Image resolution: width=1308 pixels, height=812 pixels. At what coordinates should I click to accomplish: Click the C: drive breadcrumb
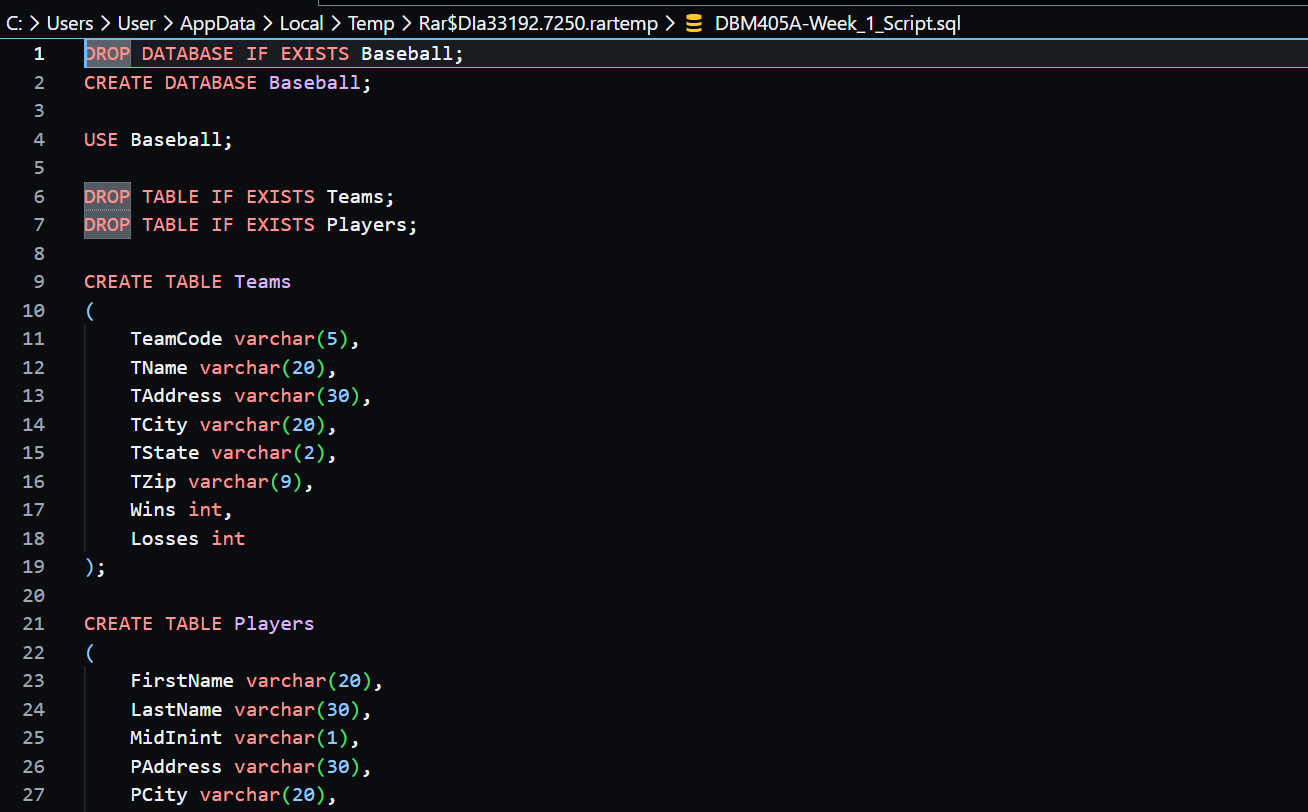[x=15, y=24]
